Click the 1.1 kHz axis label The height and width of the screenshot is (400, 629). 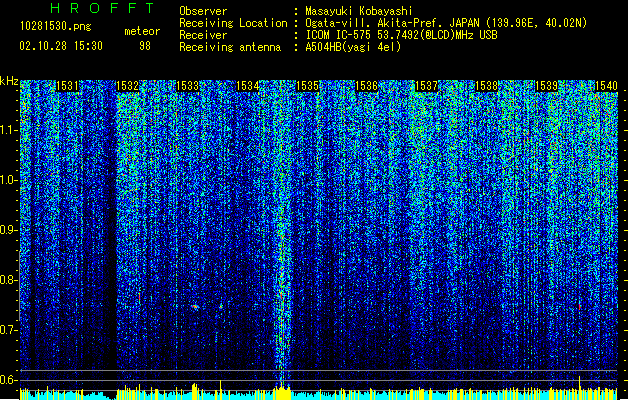[x=9, y=130]
